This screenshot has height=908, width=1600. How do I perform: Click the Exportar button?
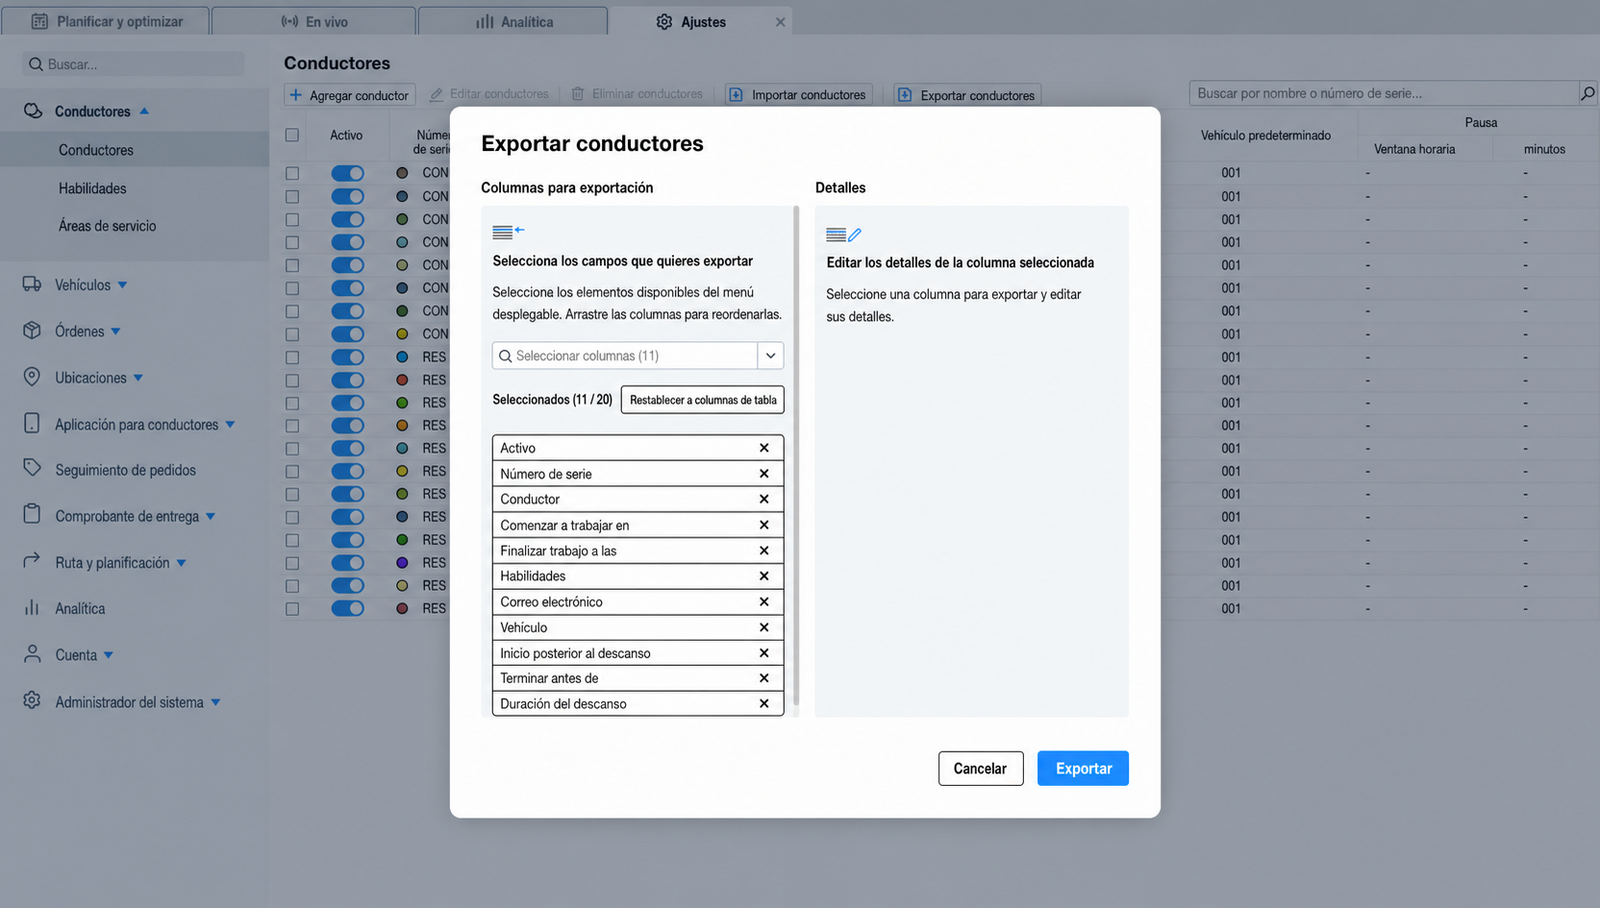tap(1083, 768)
